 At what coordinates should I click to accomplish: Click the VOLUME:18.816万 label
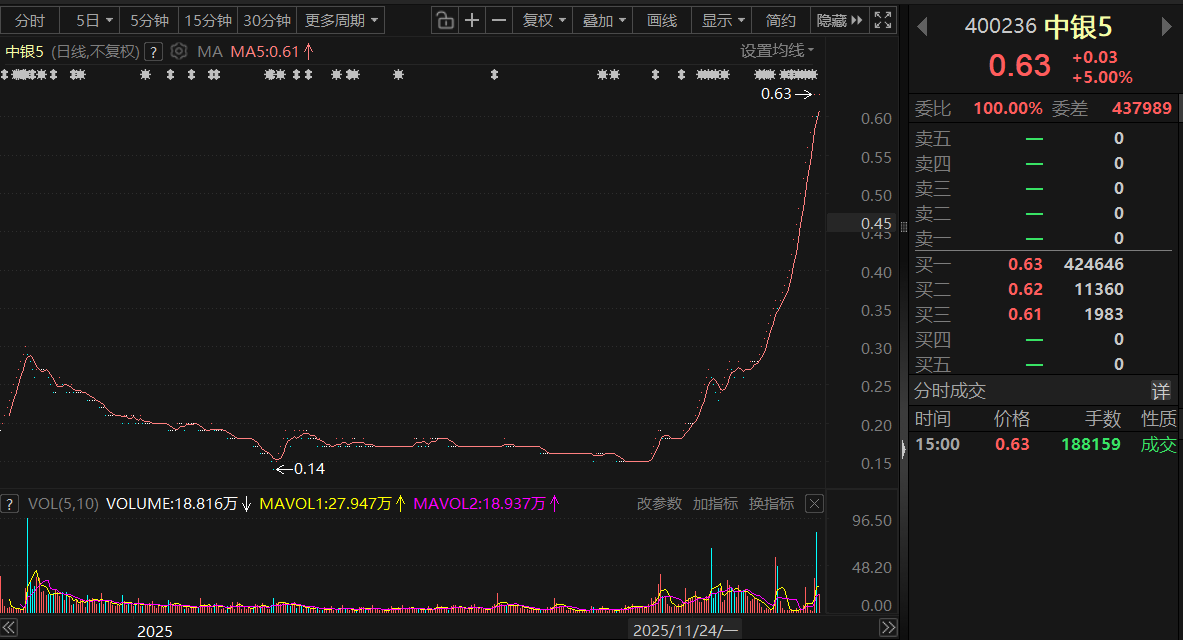pos(179,503)
